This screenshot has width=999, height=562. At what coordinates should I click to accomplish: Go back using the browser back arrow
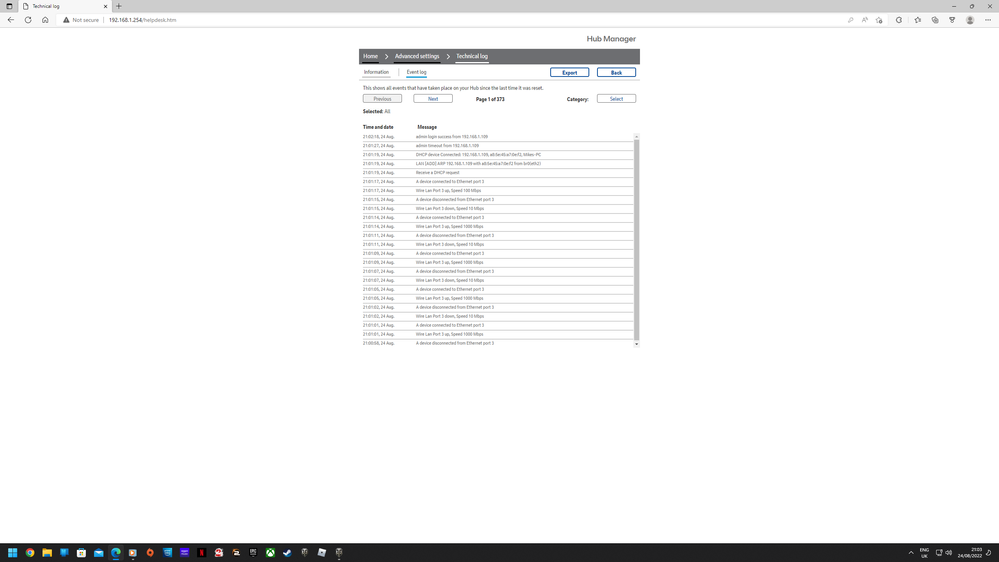point(11,20)
